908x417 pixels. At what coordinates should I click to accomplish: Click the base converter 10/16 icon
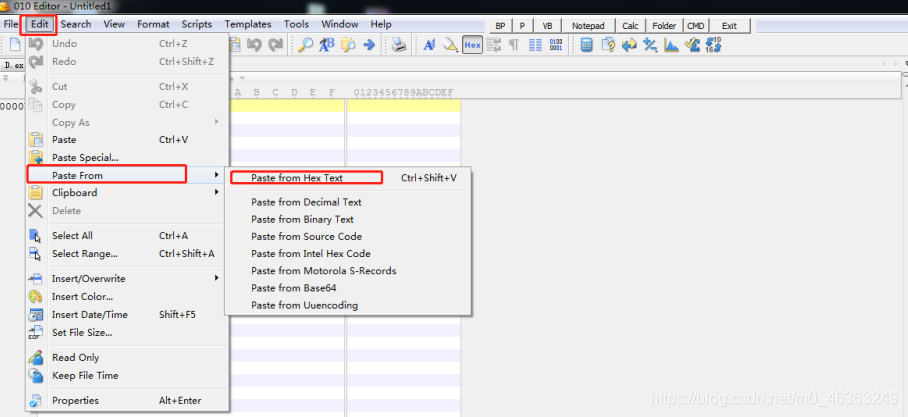point(713,45)
